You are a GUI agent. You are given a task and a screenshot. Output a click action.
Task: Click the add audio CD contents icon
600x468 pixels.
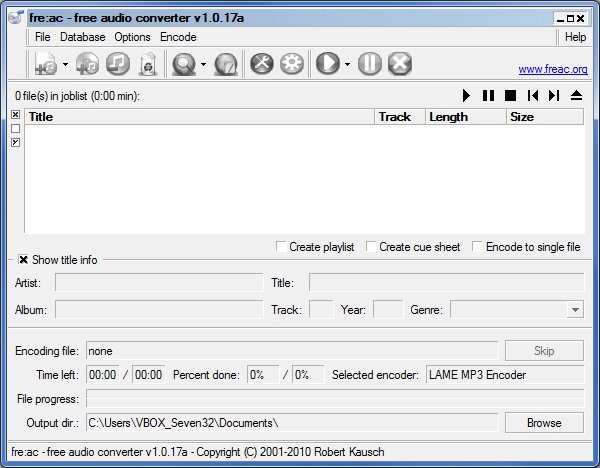pos(88,64)
